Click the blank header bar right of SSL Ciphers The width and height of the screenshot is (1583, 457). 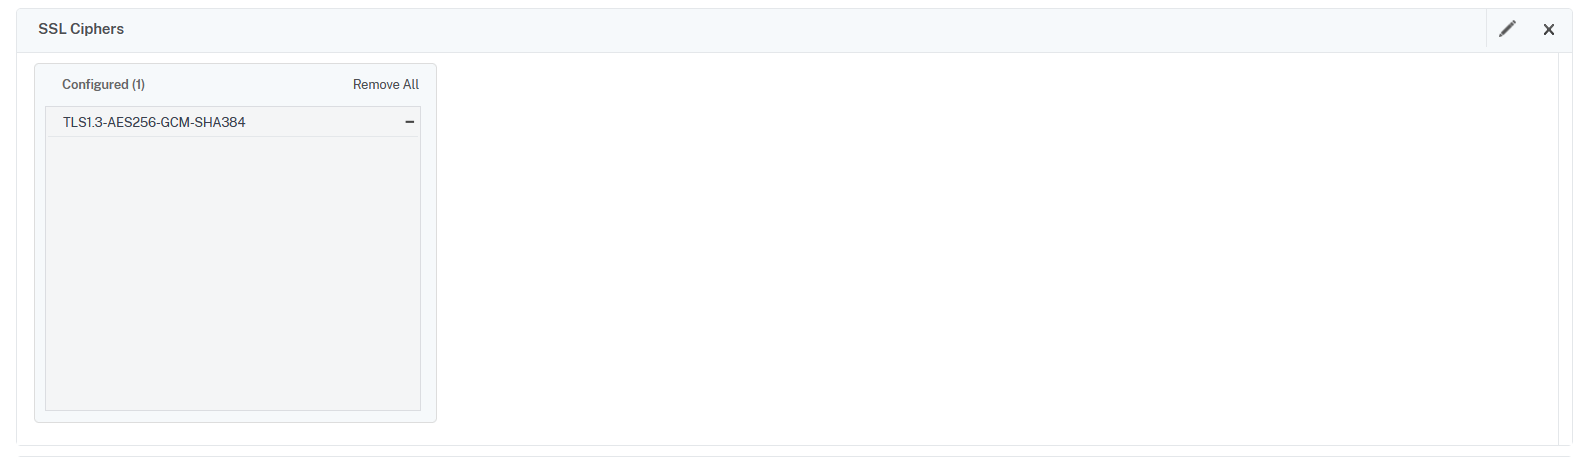click(x=800, y=30)
